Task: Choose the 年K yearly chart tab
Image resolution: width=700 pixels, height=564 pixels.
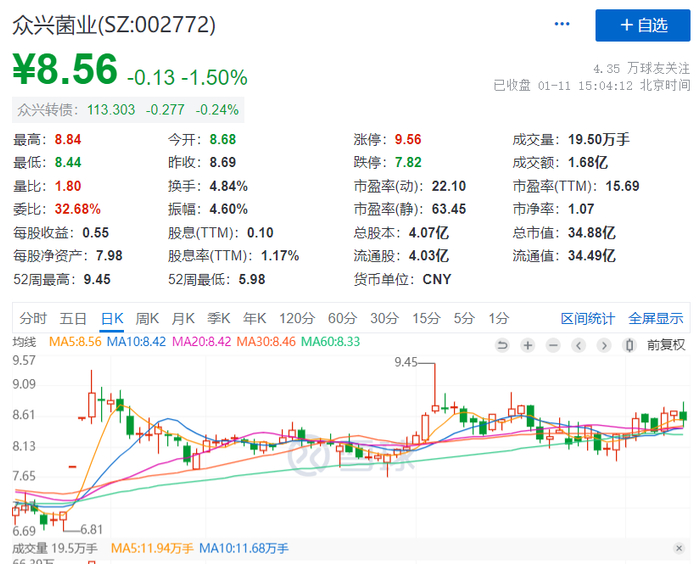Action: 255,319
